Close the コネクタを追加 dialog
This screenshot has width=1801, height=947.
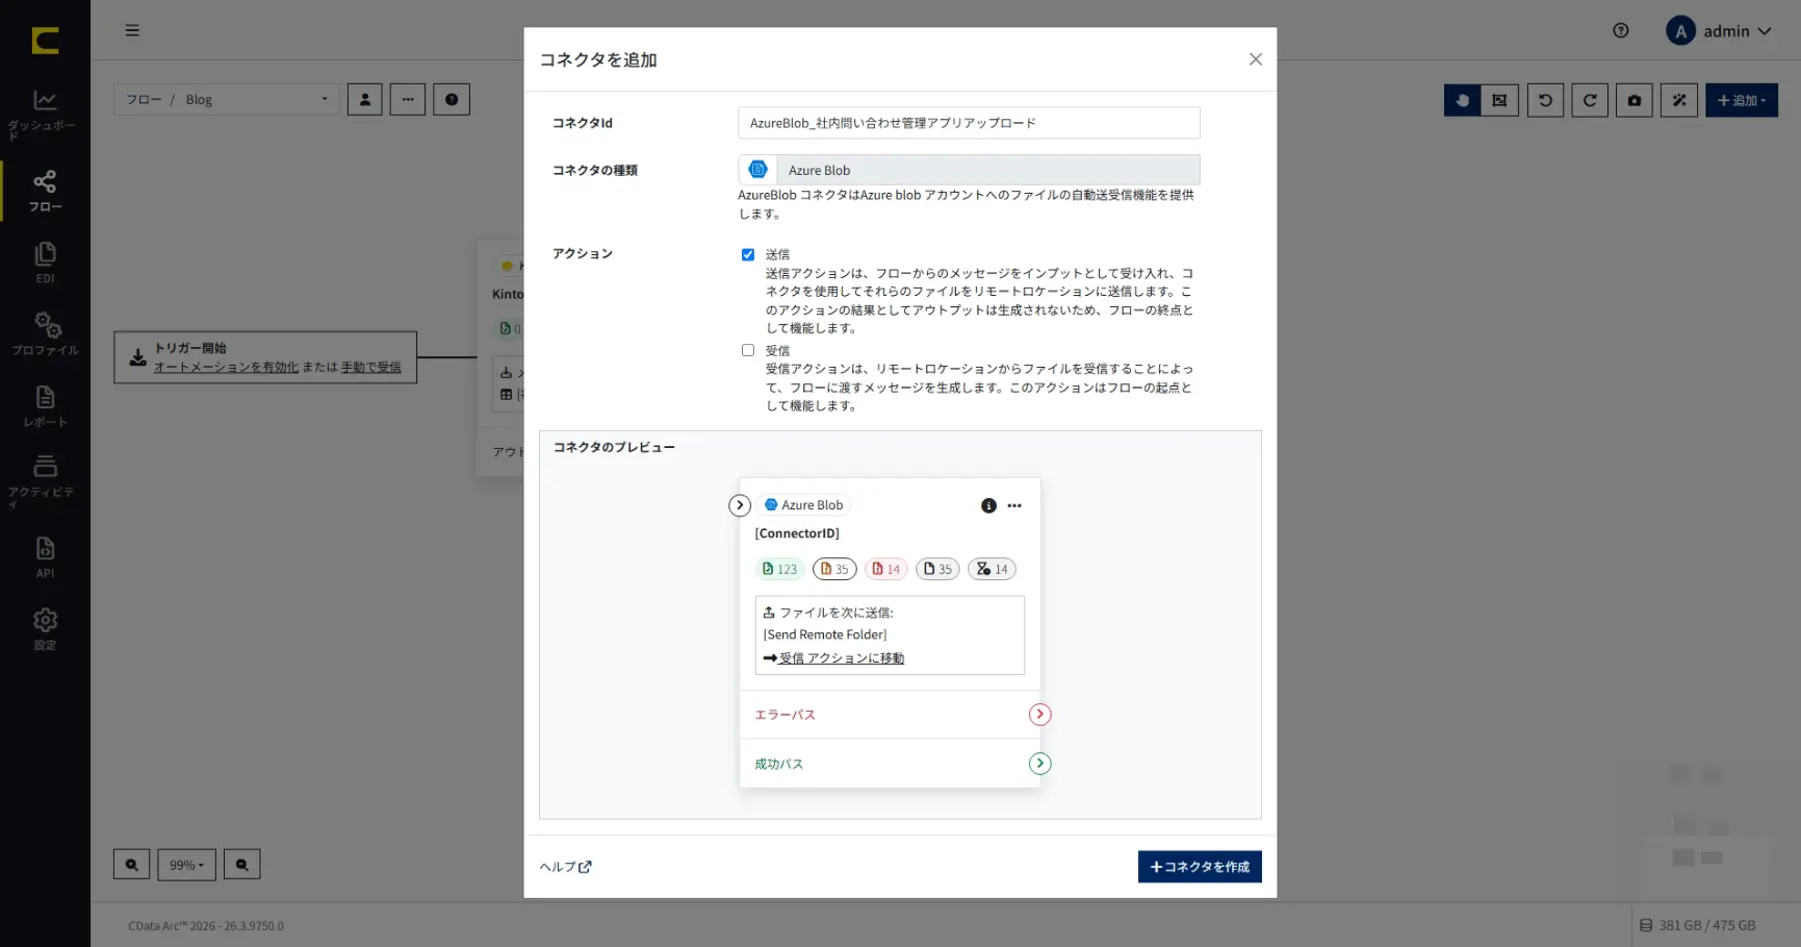[x=1256, y=60]
